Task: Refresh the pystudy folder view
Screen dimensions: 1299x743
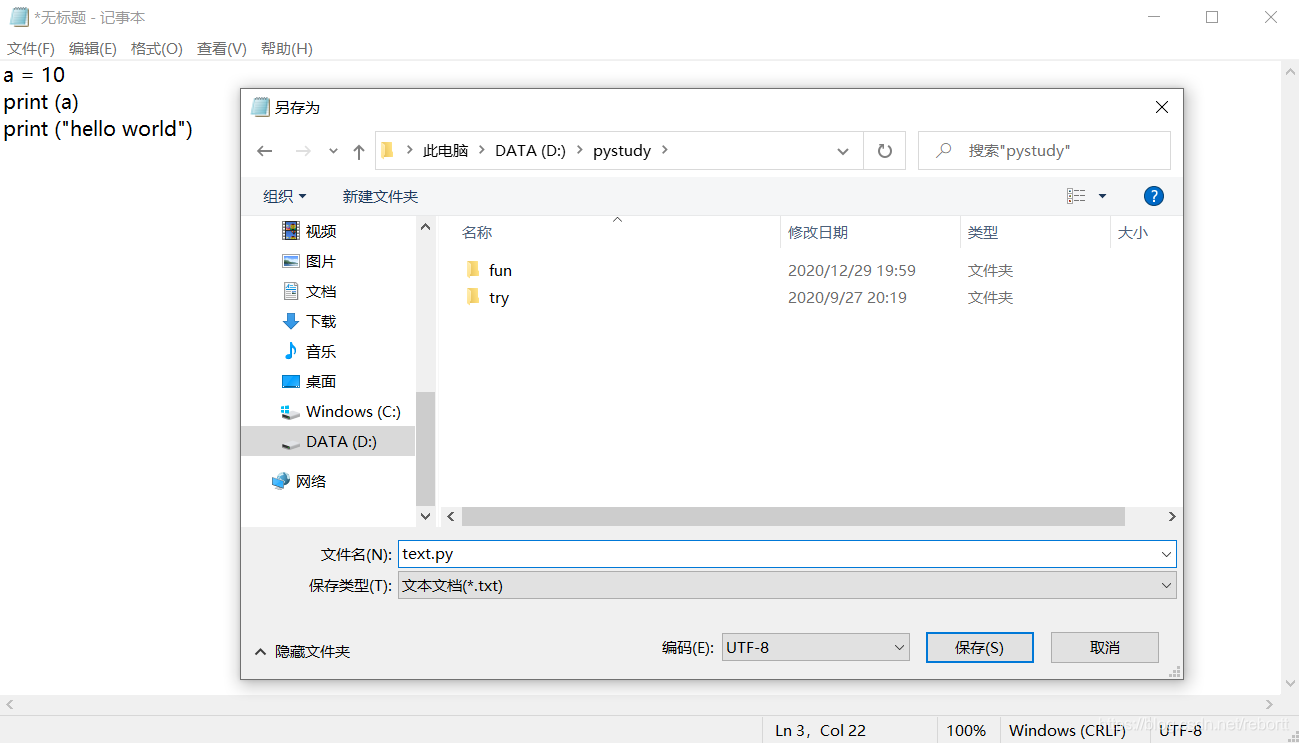Action: pos(884,151)
